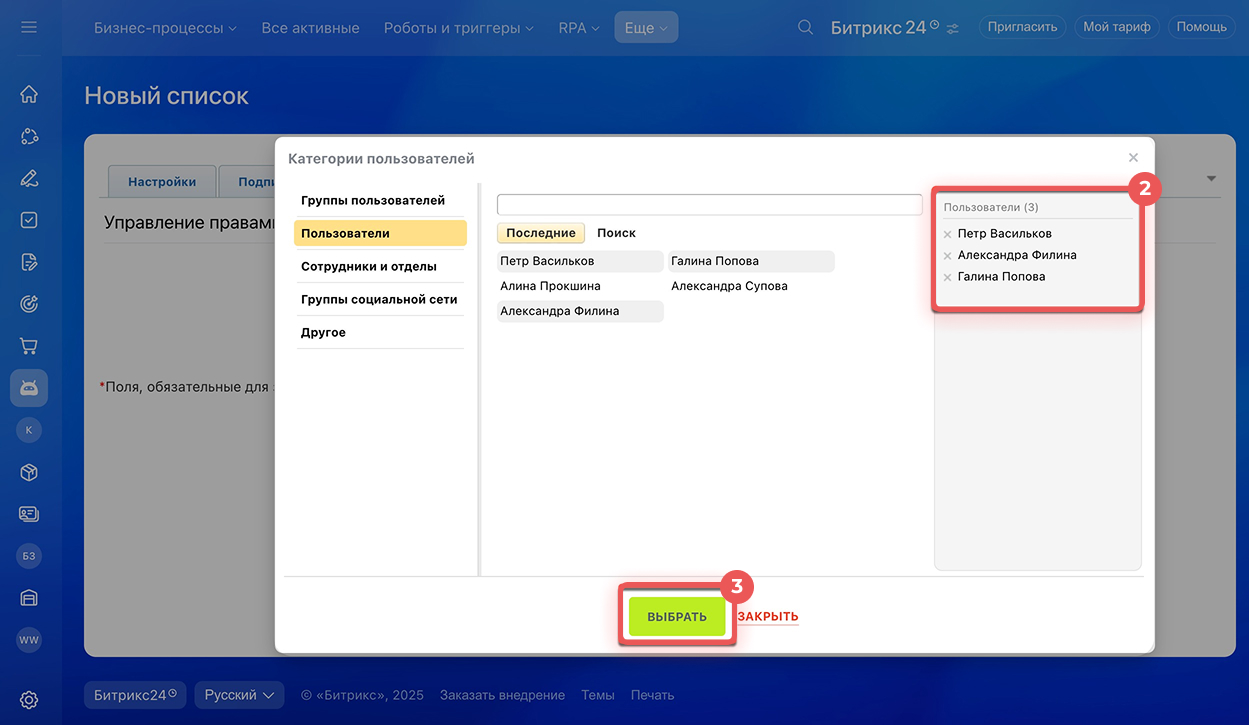Expand the Еще dropdown menu
The image size is (1249, 725).
[646, 28]
